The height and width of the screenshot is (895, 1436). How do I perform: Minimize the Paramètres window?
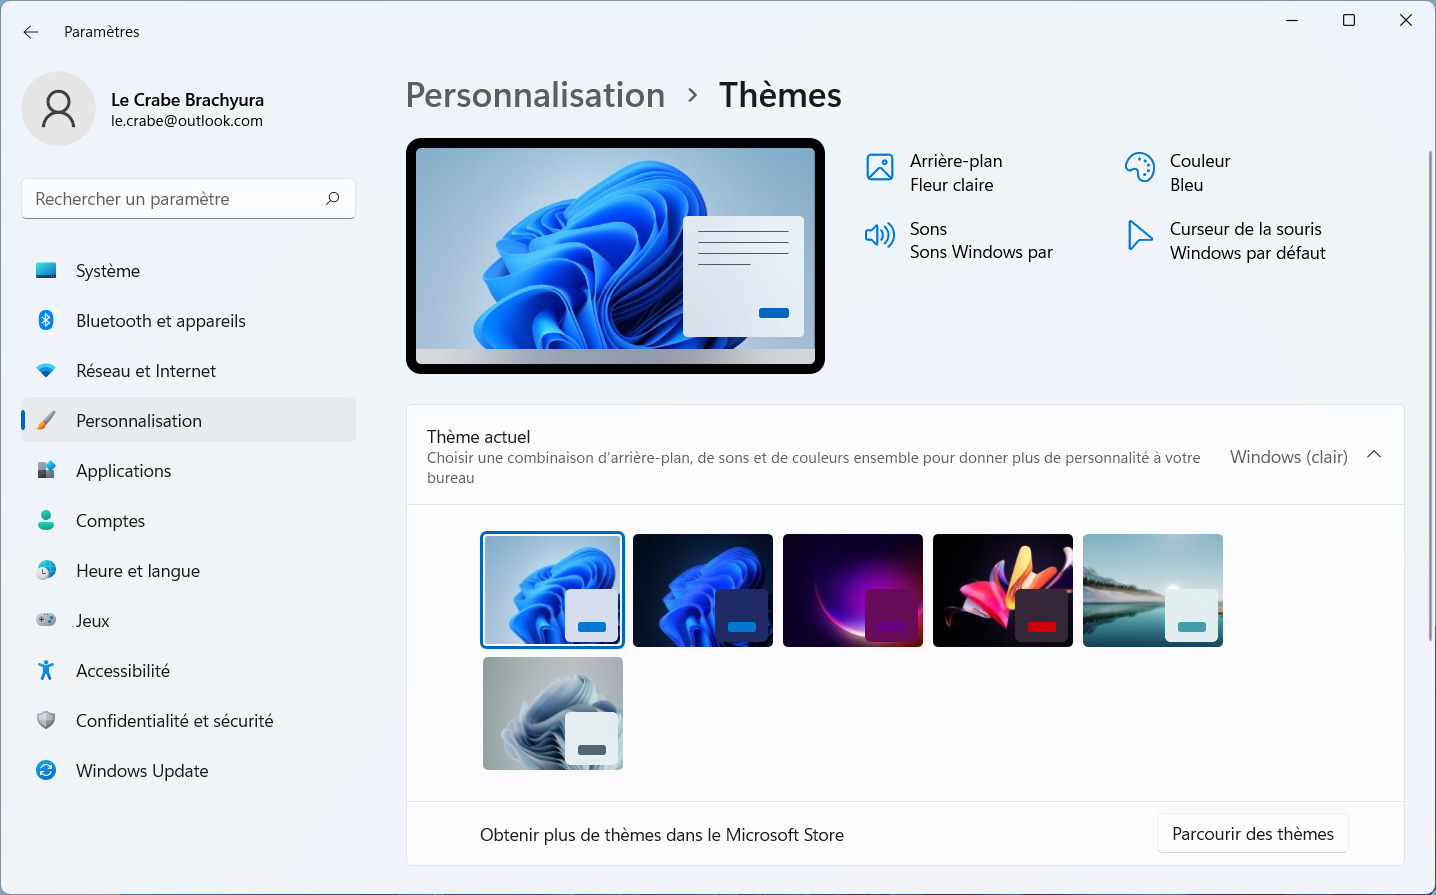pyautogui.click(x=1292, y=20)
